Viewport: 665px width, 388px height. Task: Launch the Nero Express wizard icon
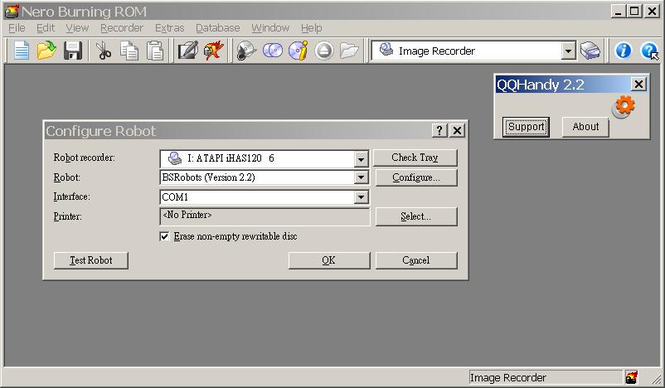point(213,51)
